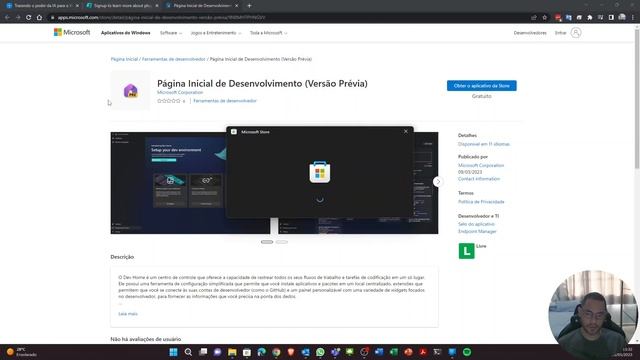Go to next screenshot with the carousel arrow
The width and height of the screenshot is (640, 360).
pos(438,182)
